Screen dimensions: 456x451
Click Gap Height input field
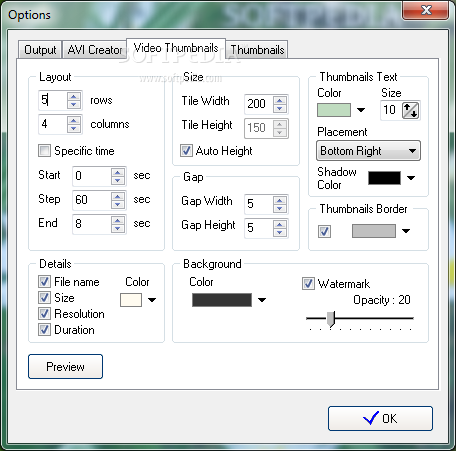pyautogui.click(x=259, y=228)
